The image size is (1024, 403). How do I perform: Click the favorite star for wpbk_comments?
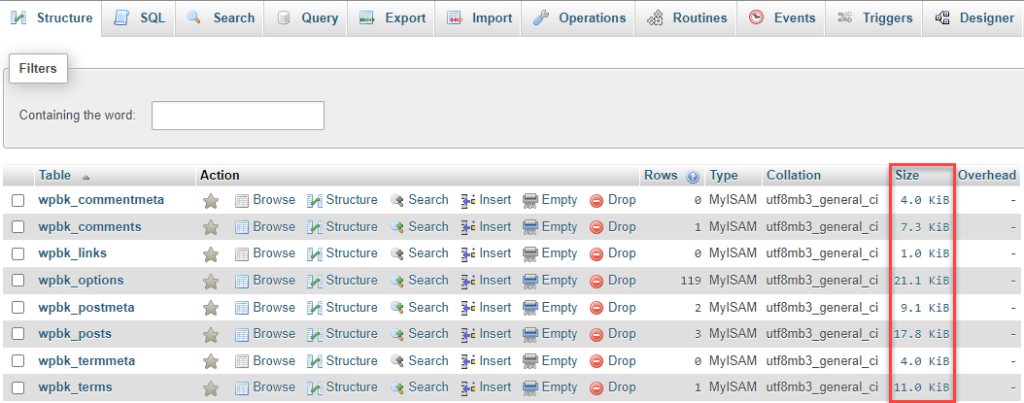click(x=210, y=227)
